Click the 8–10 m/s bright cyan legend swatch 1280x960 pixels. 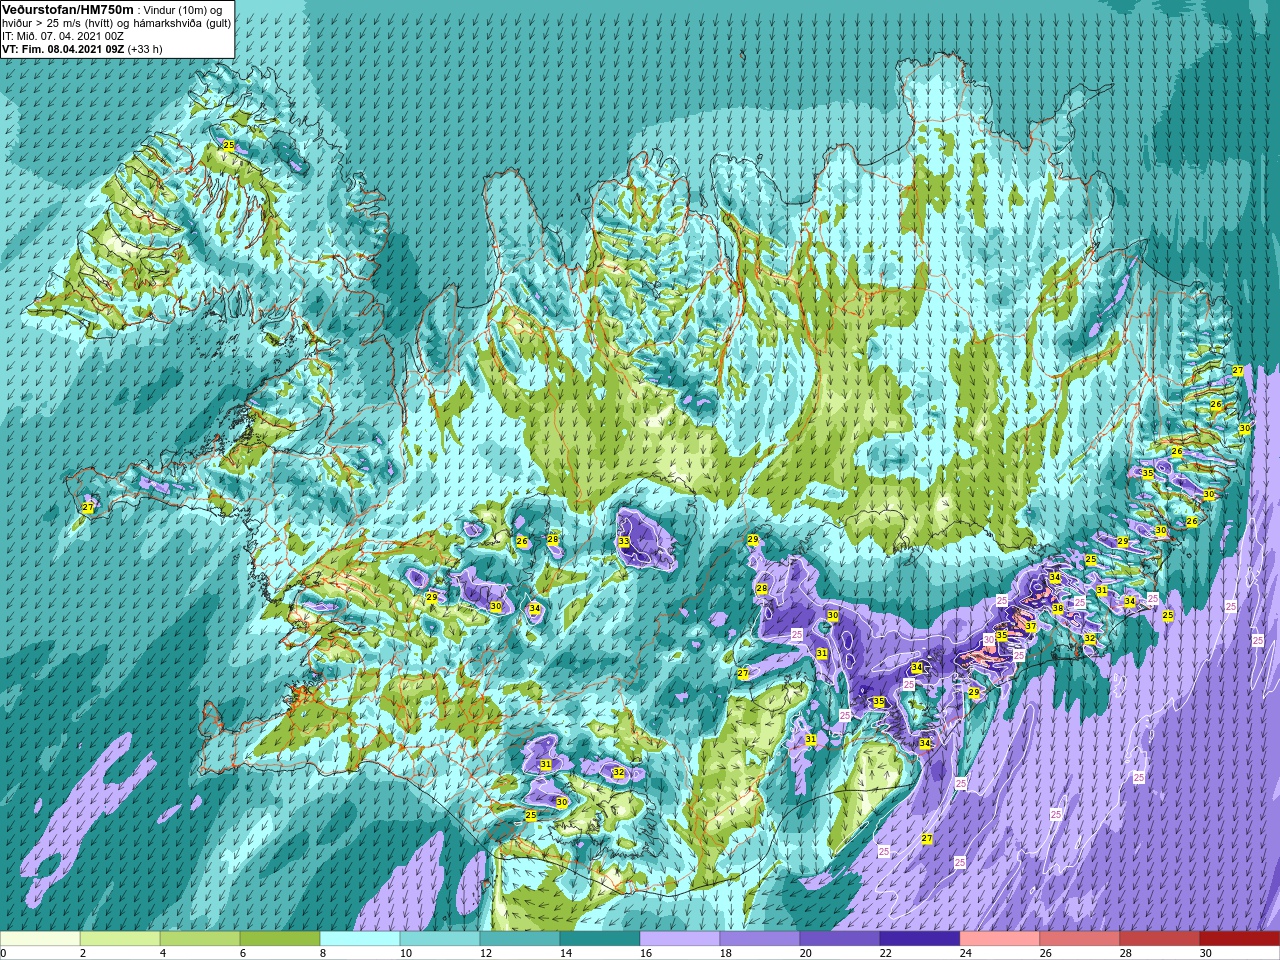click(x=360, y=939)
